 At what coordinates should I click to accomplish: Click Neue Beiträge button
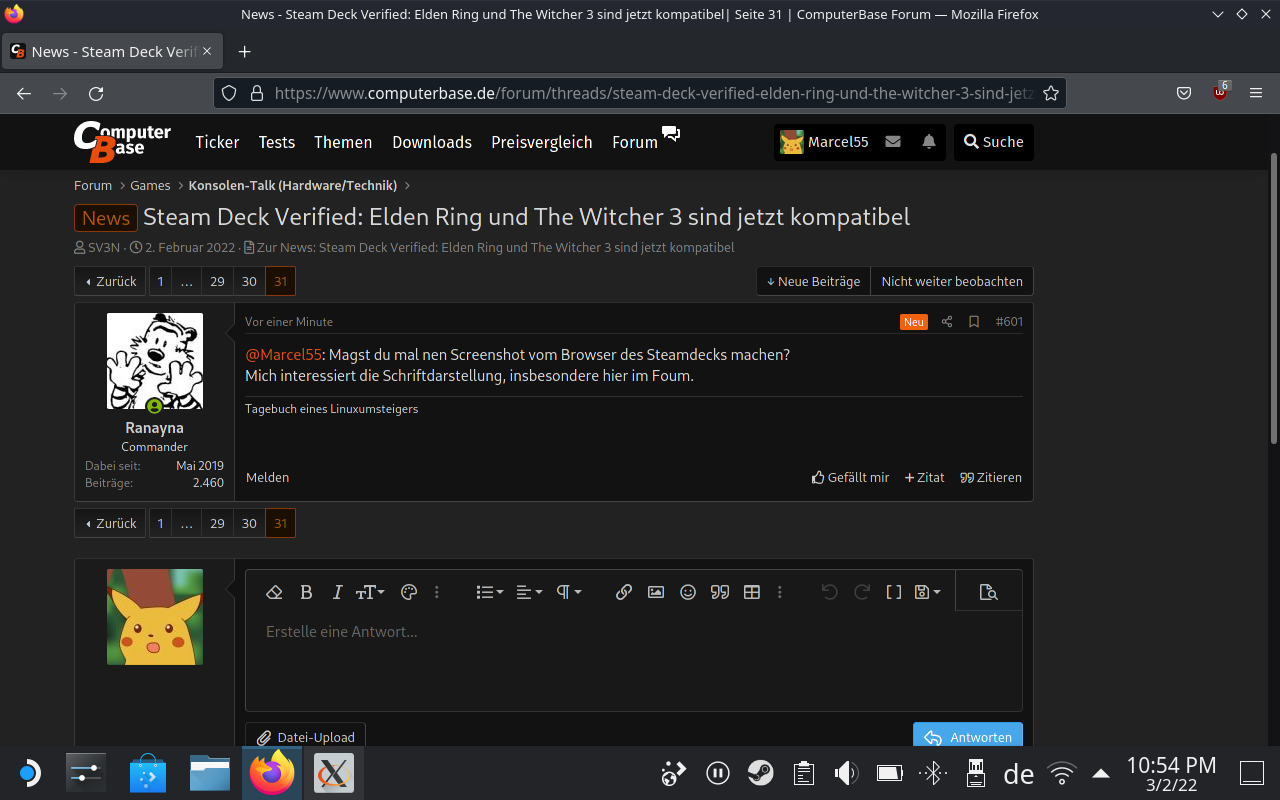813,281
